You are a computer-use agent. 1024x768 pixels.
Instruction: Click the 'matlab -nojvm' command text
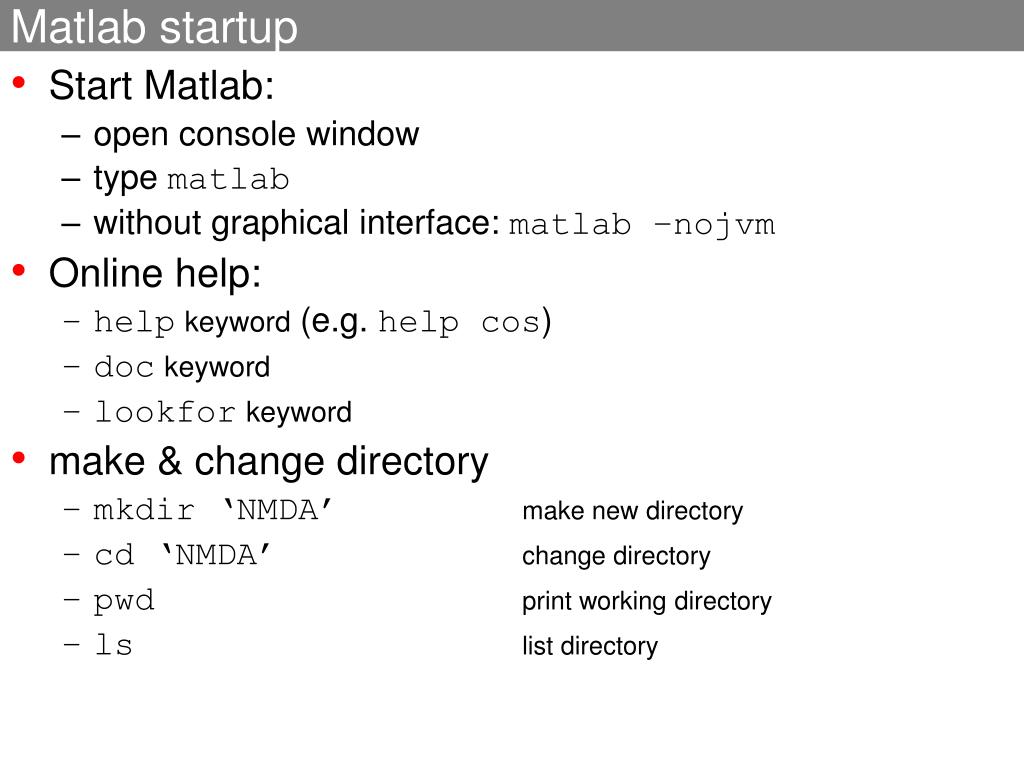tap(642, 225)
